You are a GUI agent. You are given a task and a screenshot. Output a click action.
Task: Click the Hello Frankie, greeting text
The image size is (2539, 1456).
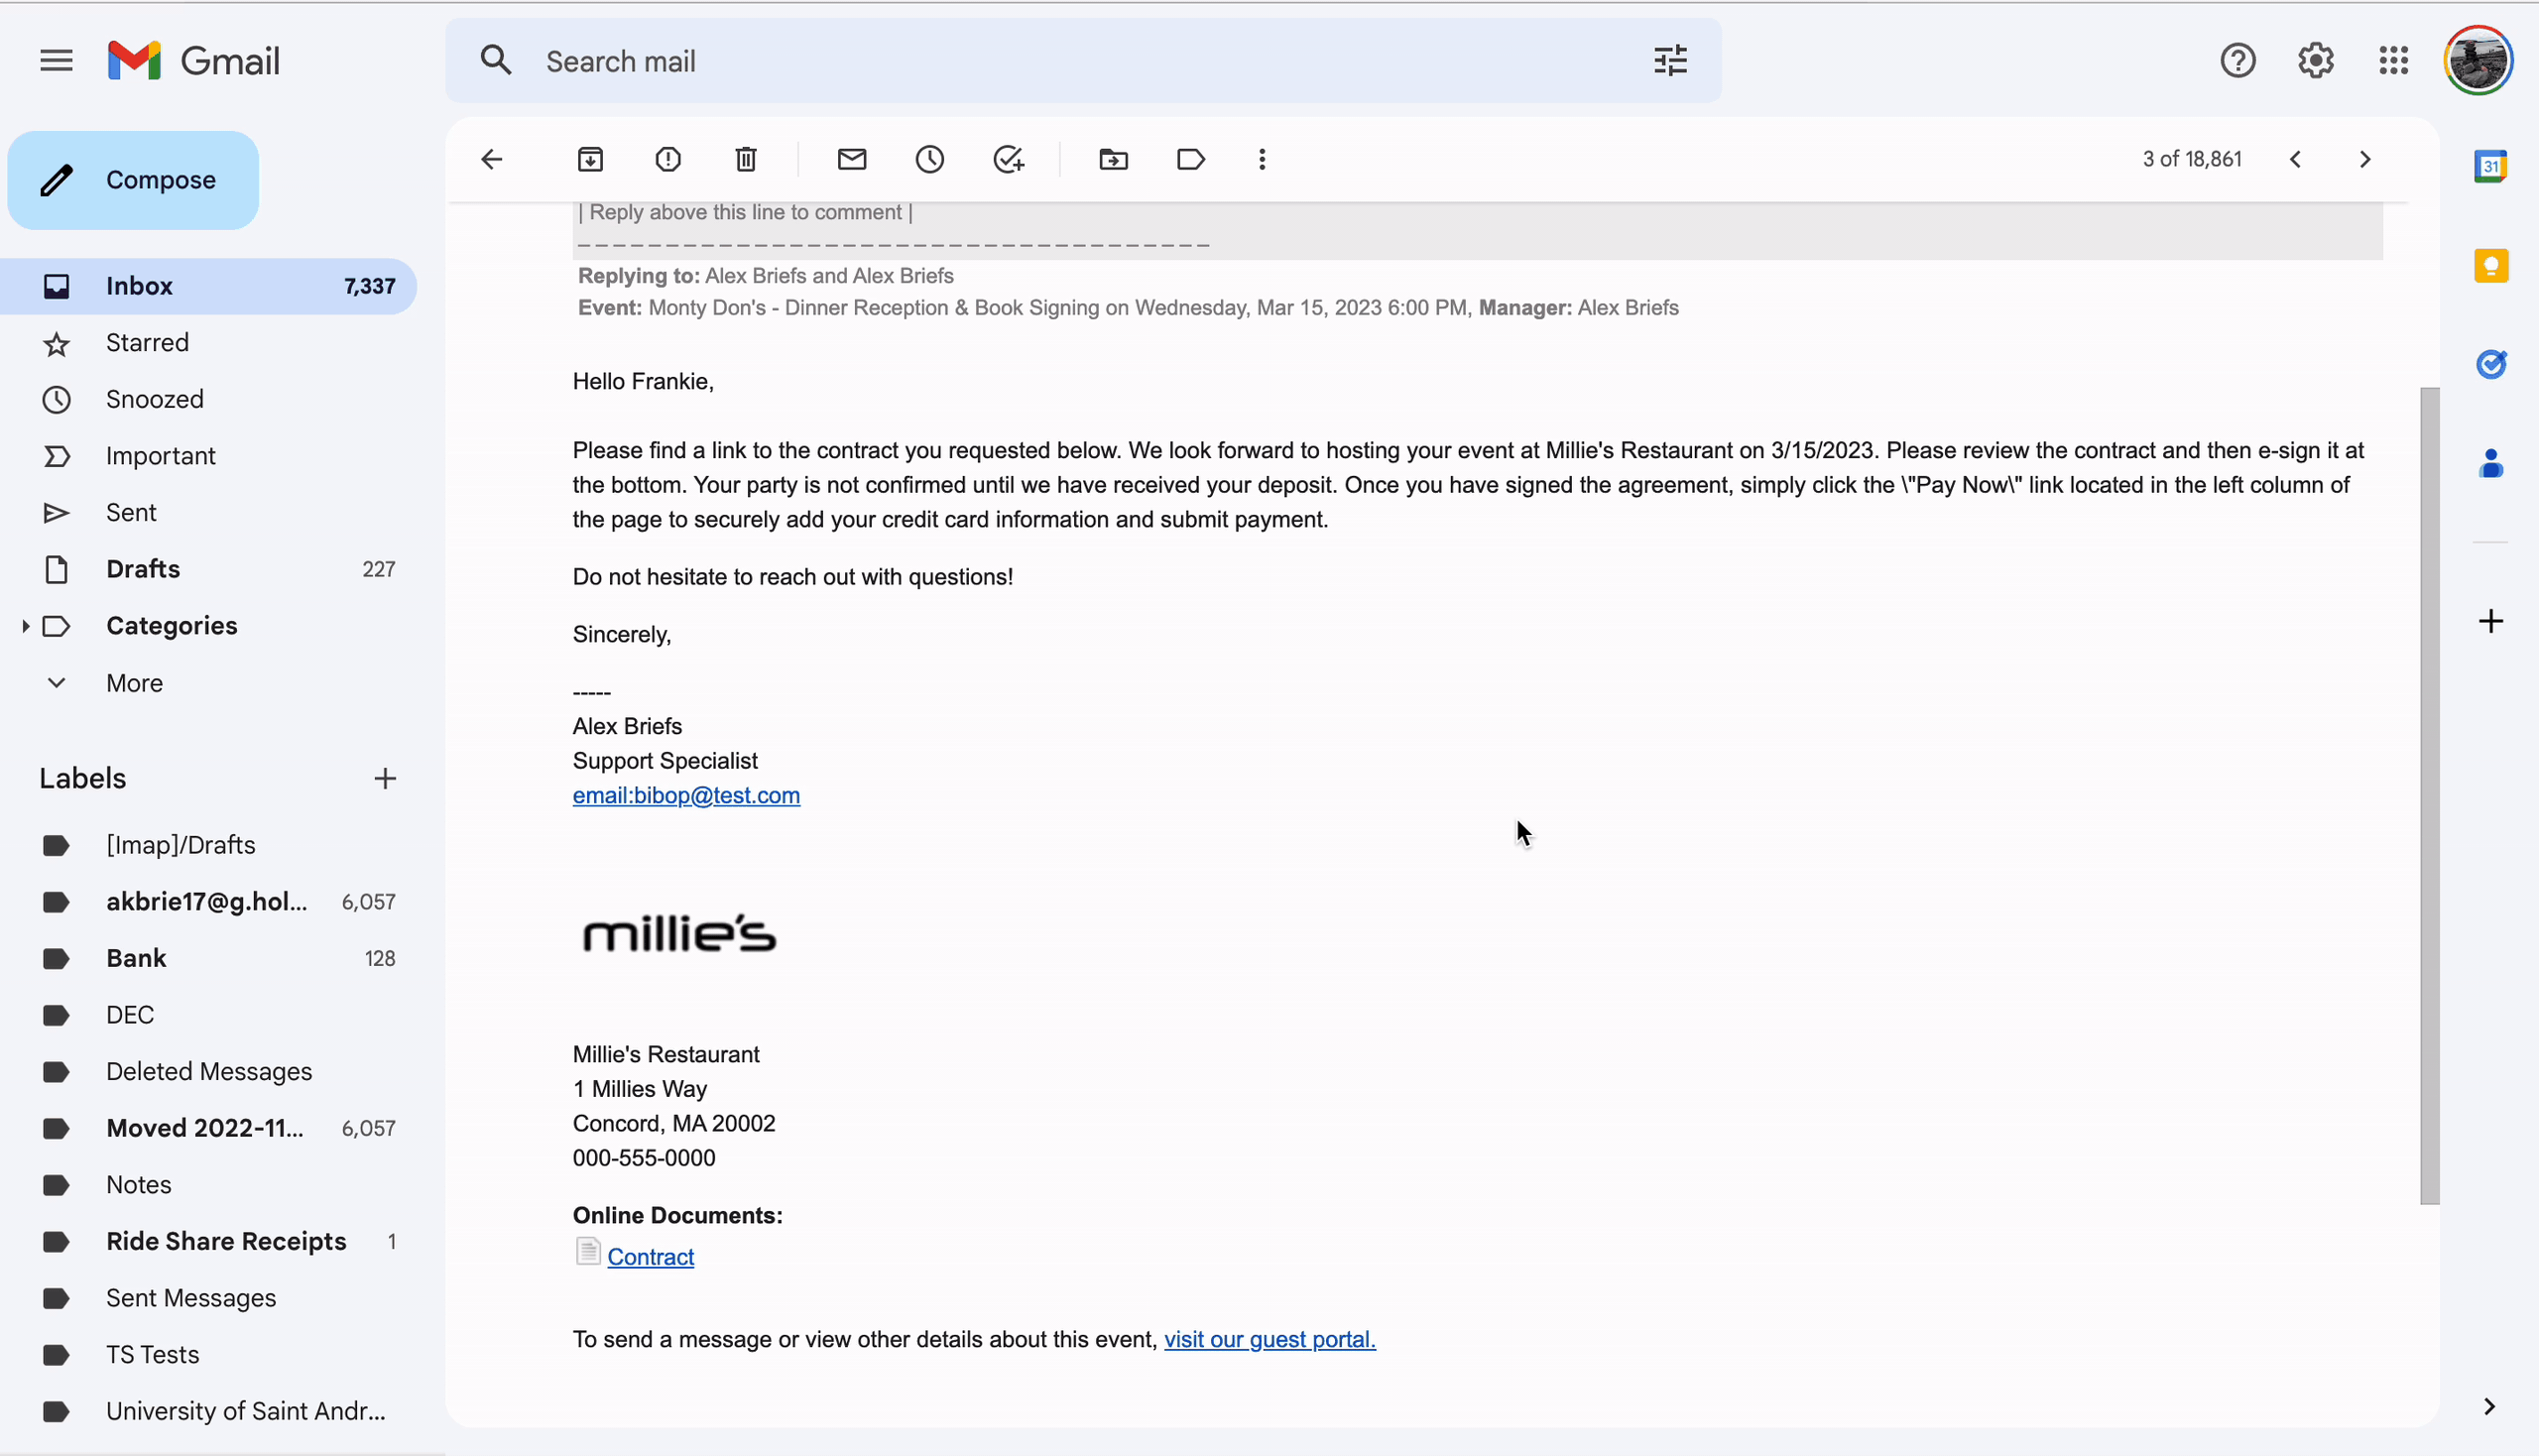pyautogui.click(x=643, y=381)
